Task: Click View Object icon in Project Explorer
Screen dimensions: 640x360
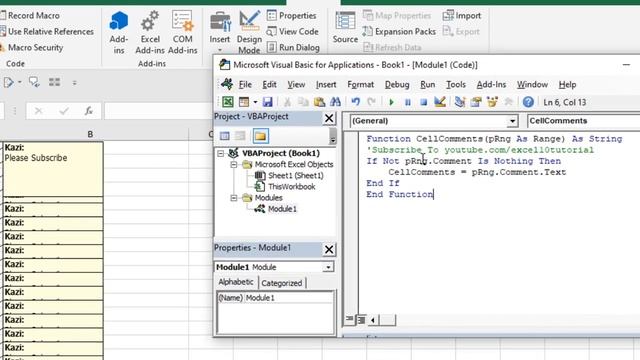Action: (240, 136)
